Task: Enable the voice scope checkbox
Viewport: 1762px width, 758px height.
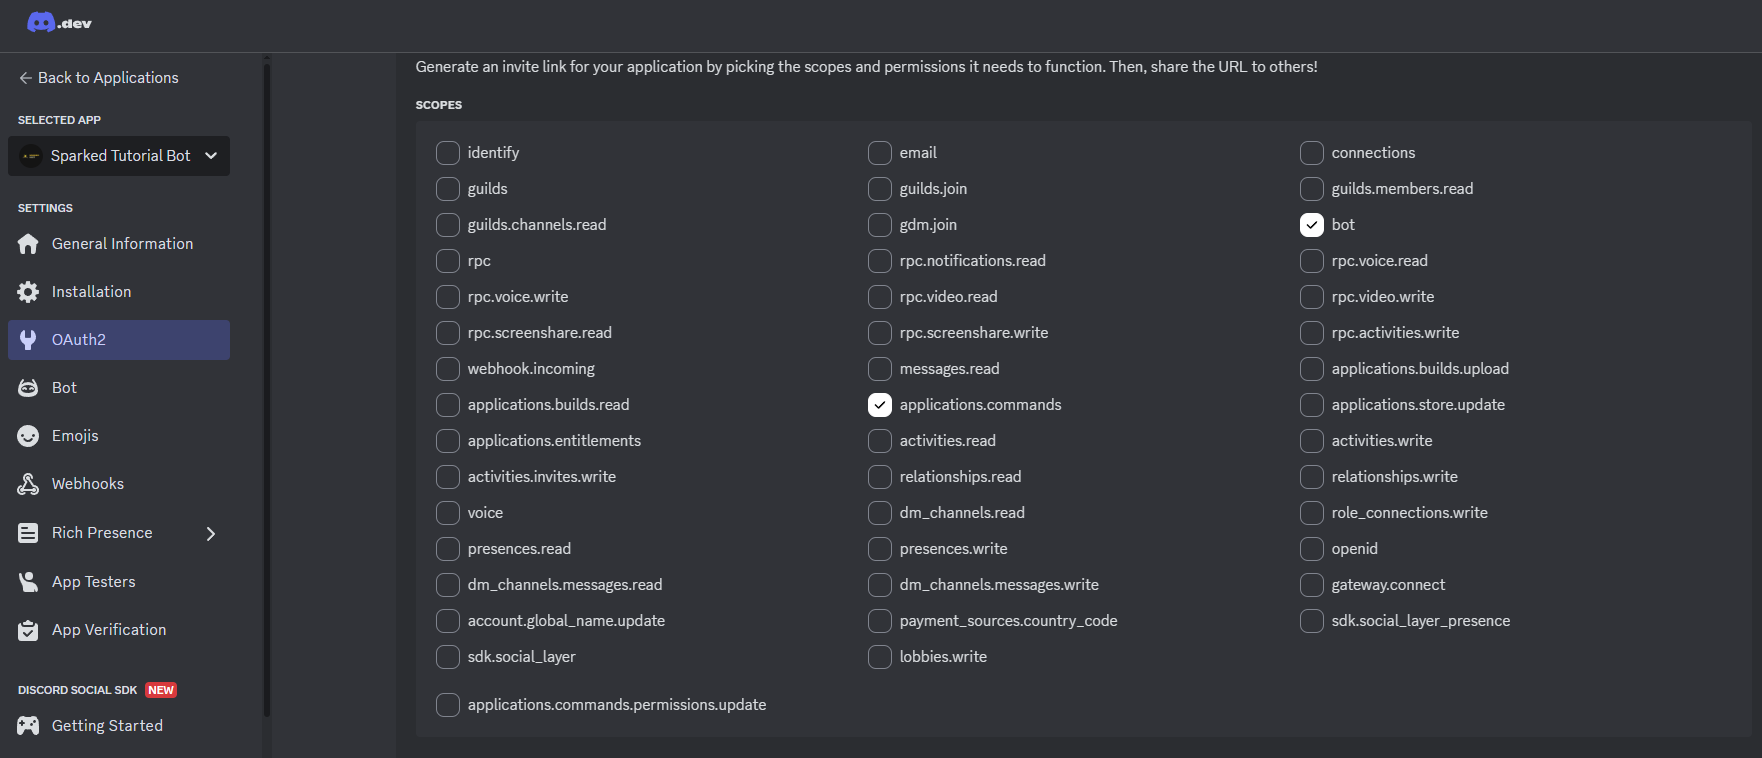Action: click(x=448, y=513)
